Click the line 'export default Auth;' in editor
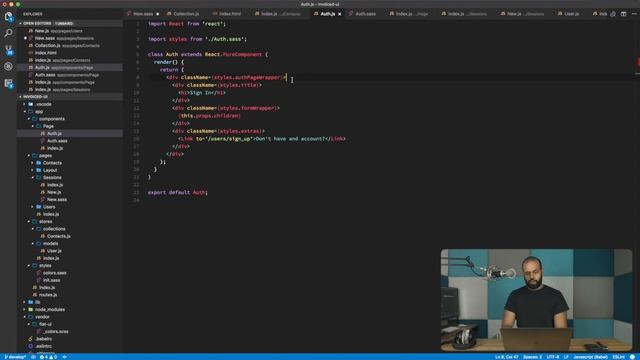Viewport: 640px width, 360px height. tap(178, 192)
